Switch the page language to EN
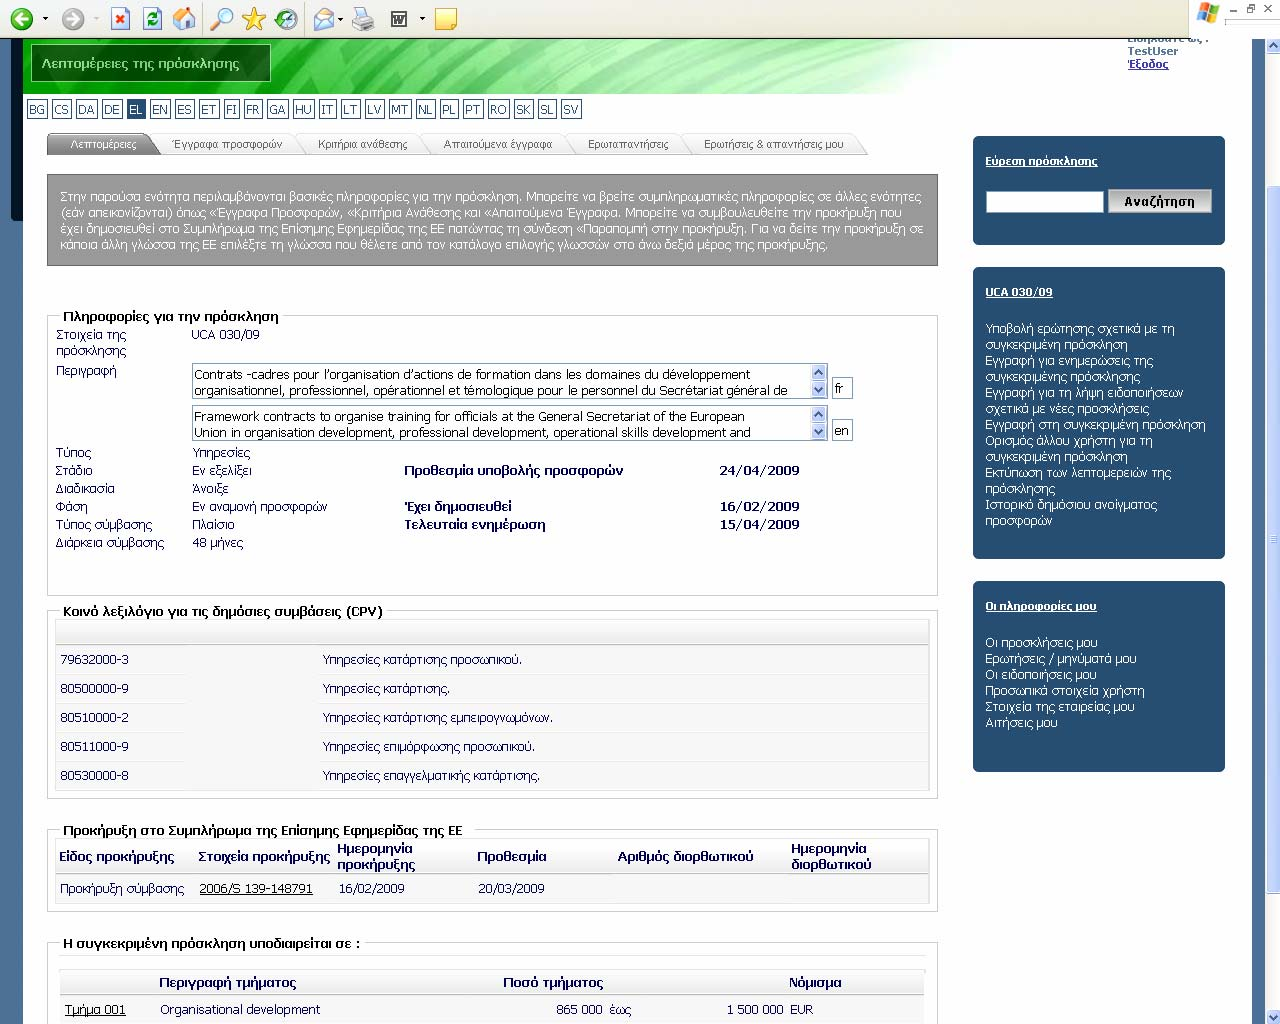 pos(160,109)
